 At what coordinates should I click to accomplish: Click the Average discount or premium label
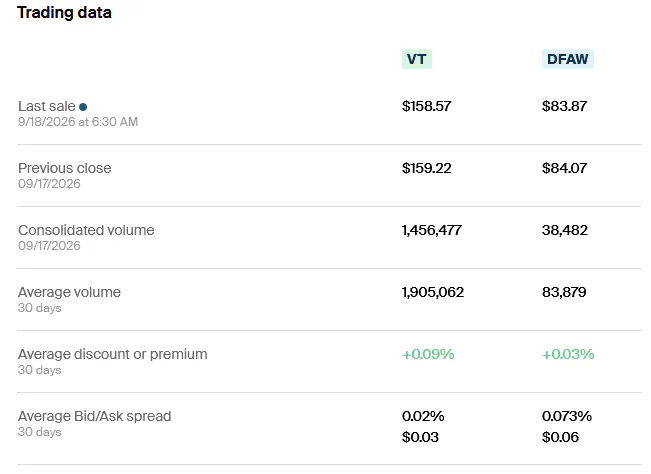[113, 354]
